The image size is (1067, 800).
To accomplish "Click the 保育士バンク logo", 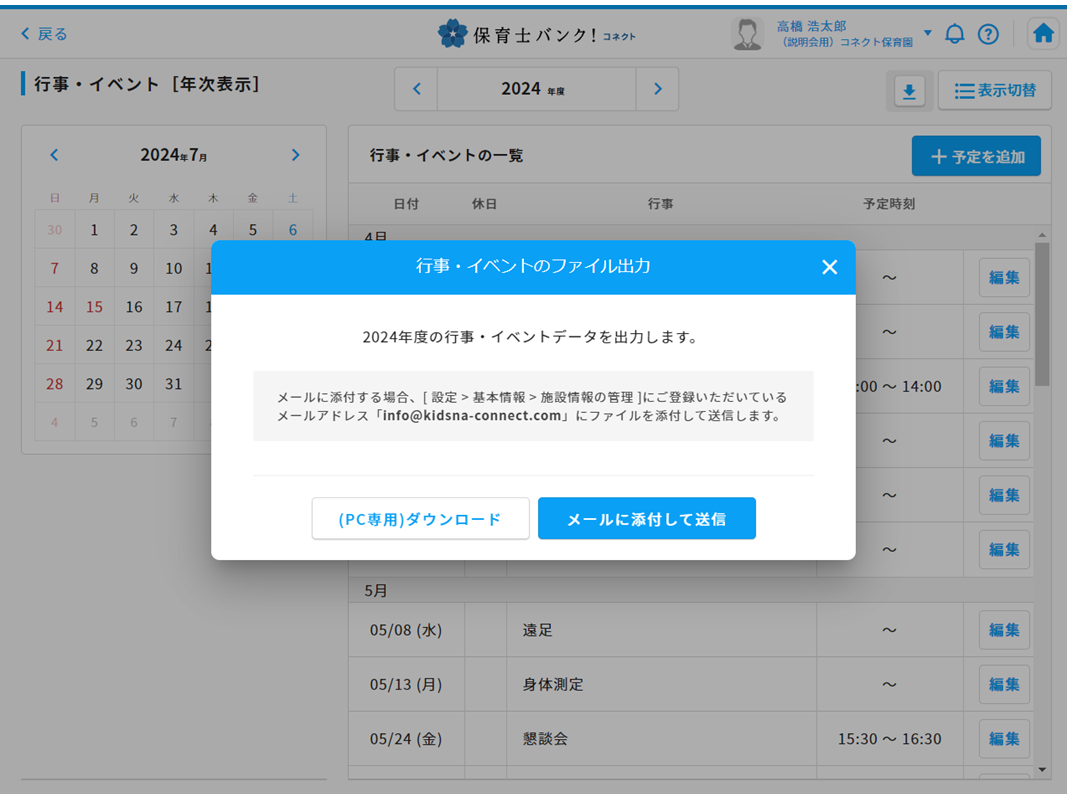I will (536, 34).
